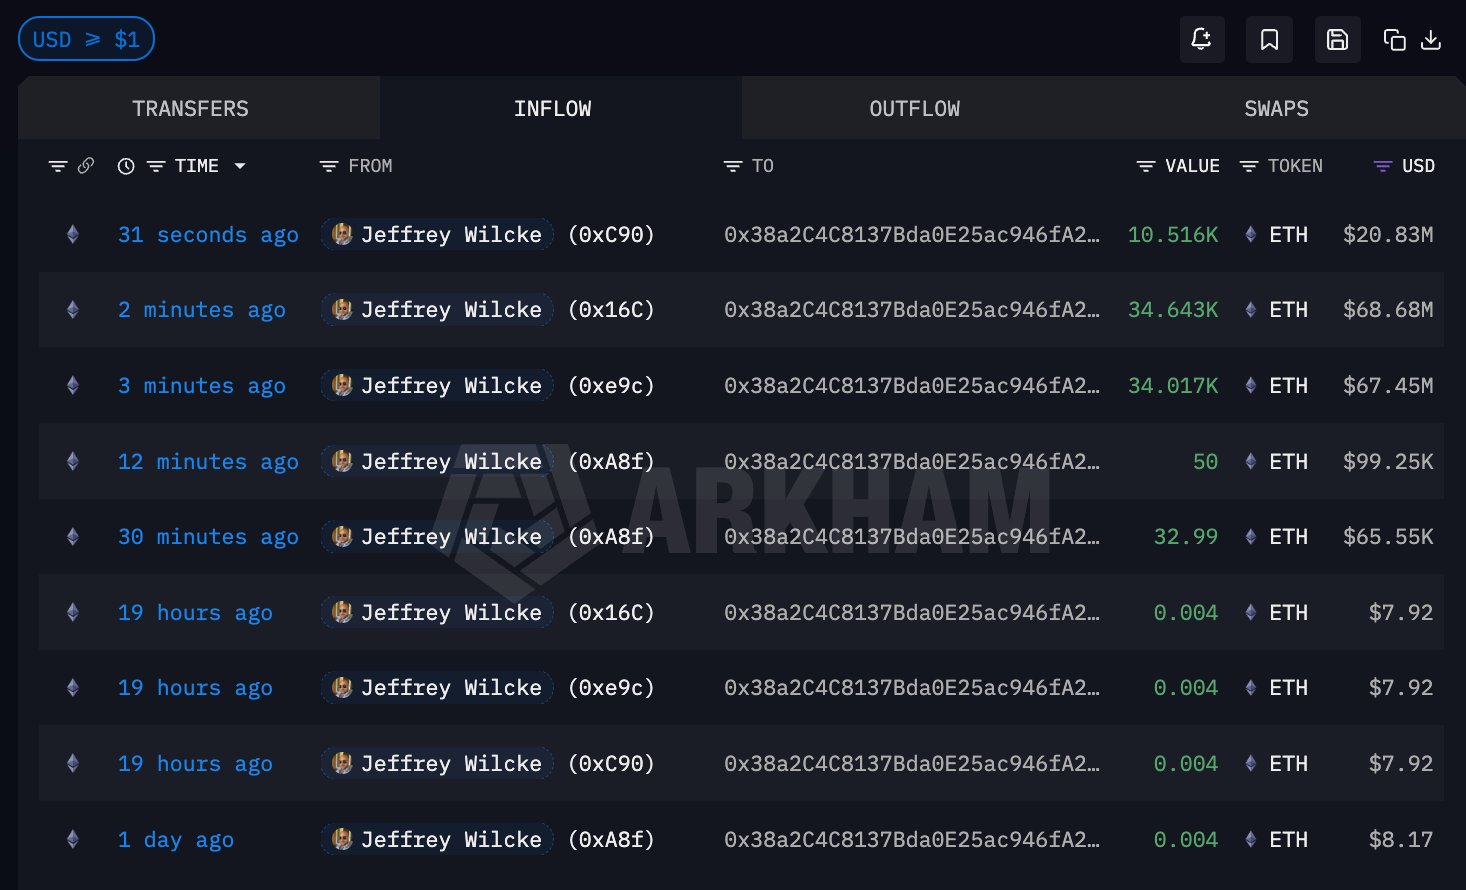Image resolution: width=1466 pixels, height=890 pixels.
Task: Click the bookmark icon
Action: coord(1269,40)
